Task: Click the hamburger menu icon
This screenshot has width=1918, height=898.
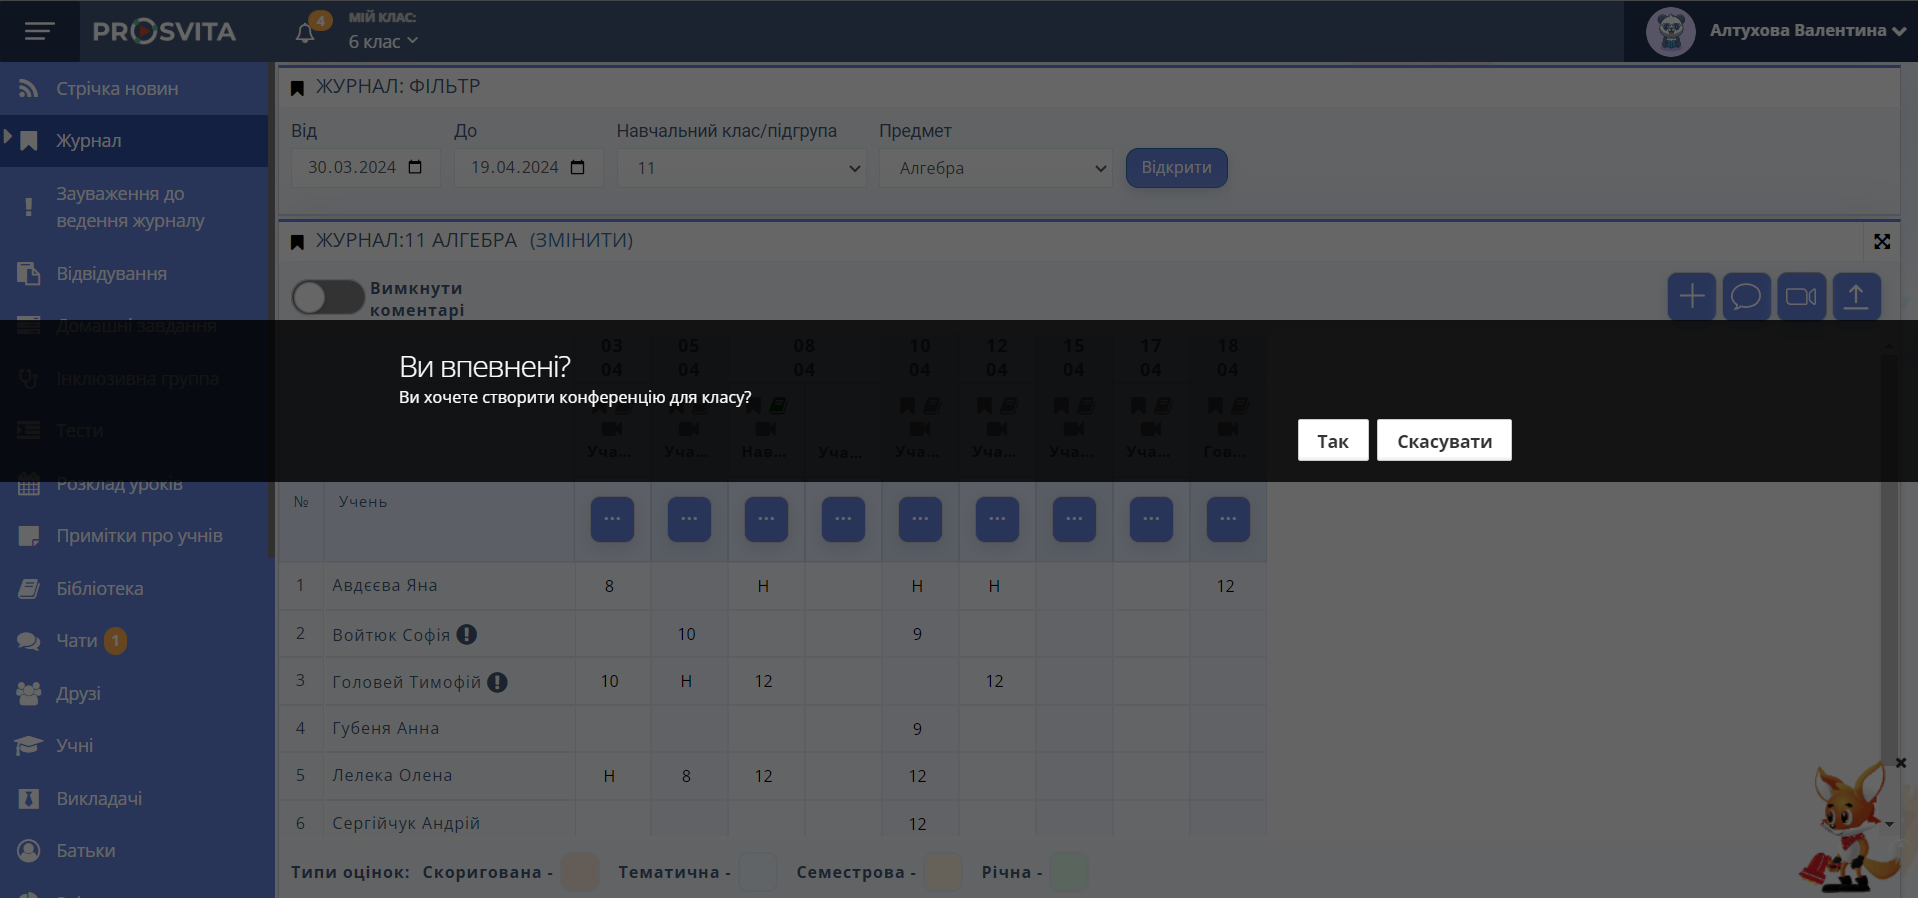Action: pyautogui.click(x=39, y=31)
